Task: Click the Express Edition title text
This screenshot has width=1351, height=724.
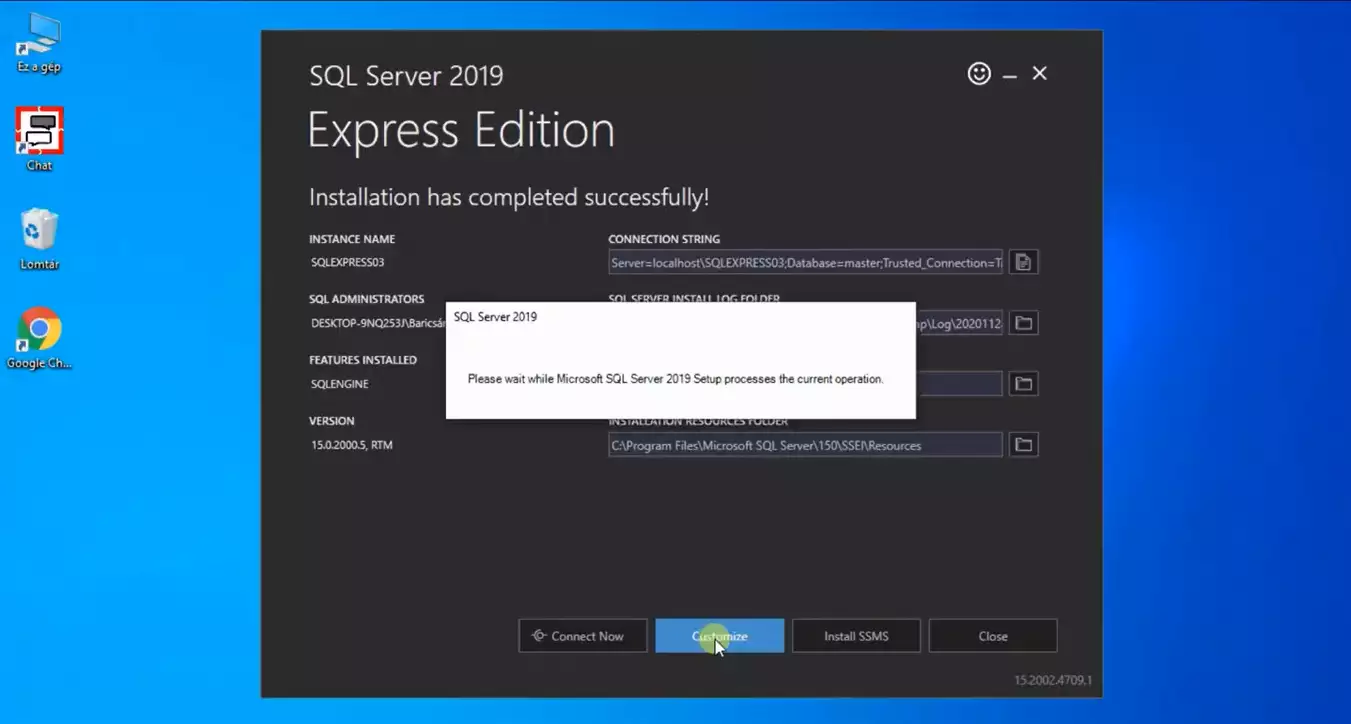Action: coord(461,131)
